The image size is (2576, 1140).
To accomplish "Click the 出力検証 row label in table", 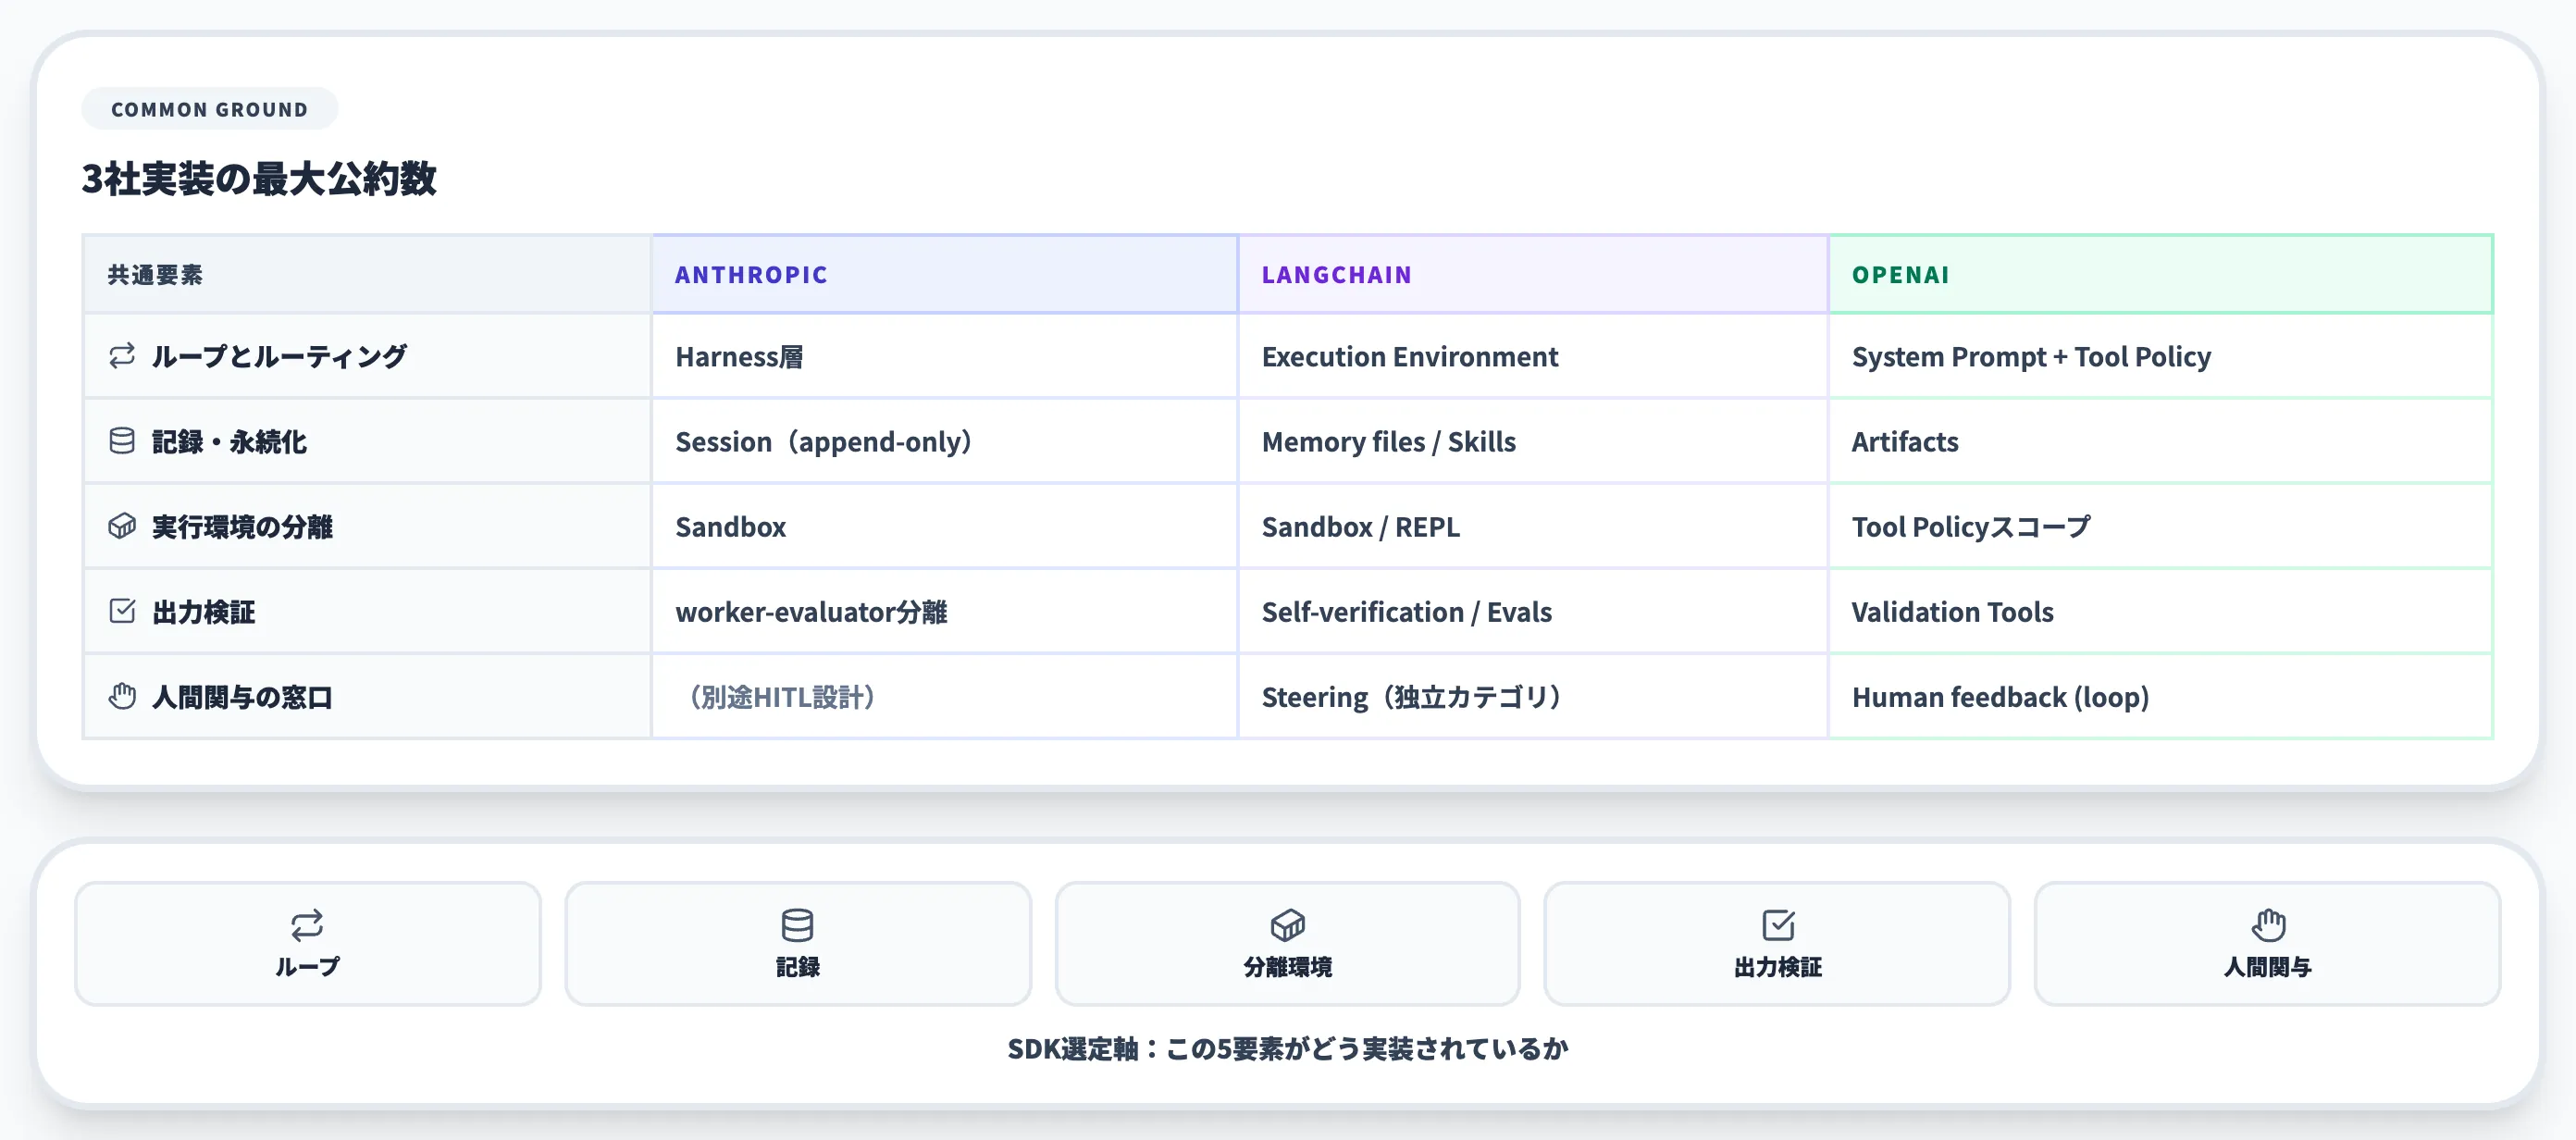I will coord(203,611).
